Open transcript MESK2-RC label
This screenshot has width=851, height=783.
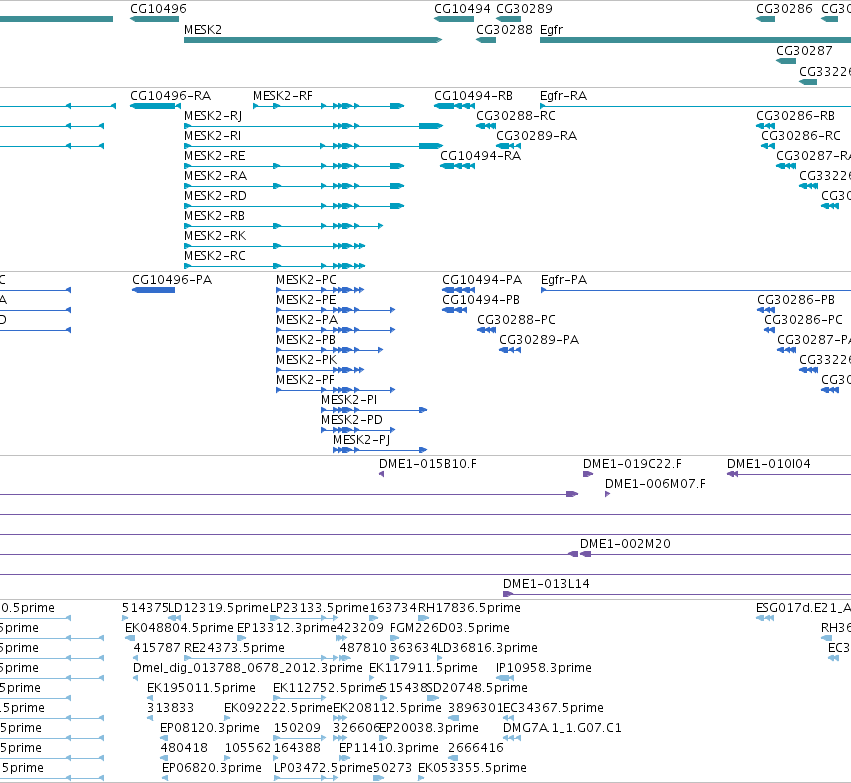tap(215, 256)
